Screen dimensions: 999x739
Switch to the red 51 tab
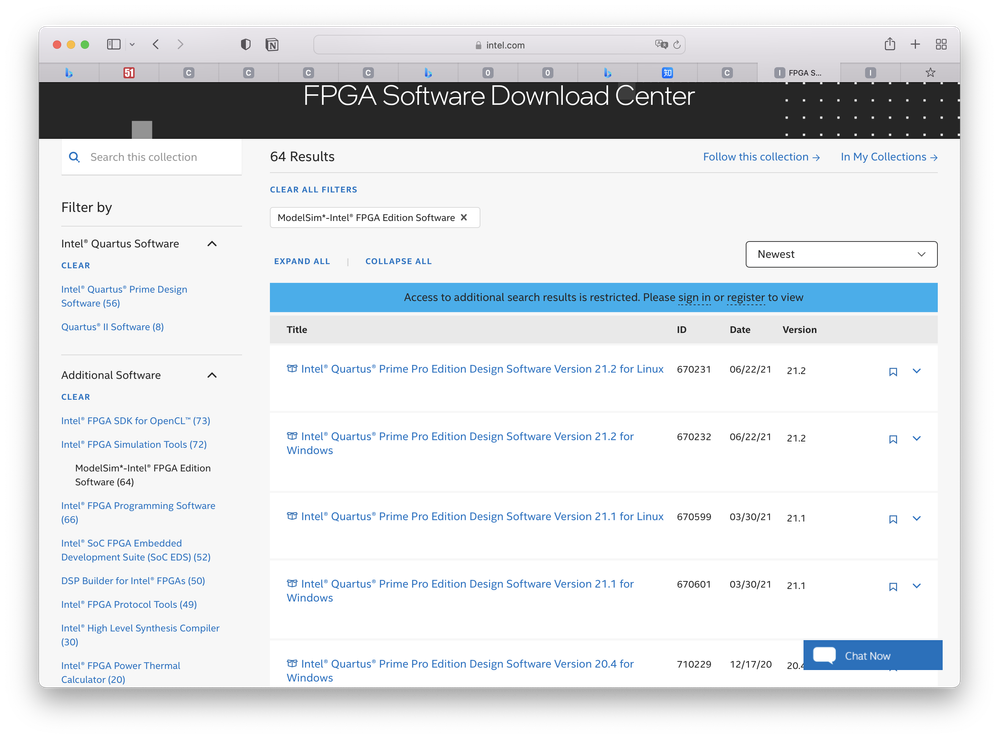(129, 73)
